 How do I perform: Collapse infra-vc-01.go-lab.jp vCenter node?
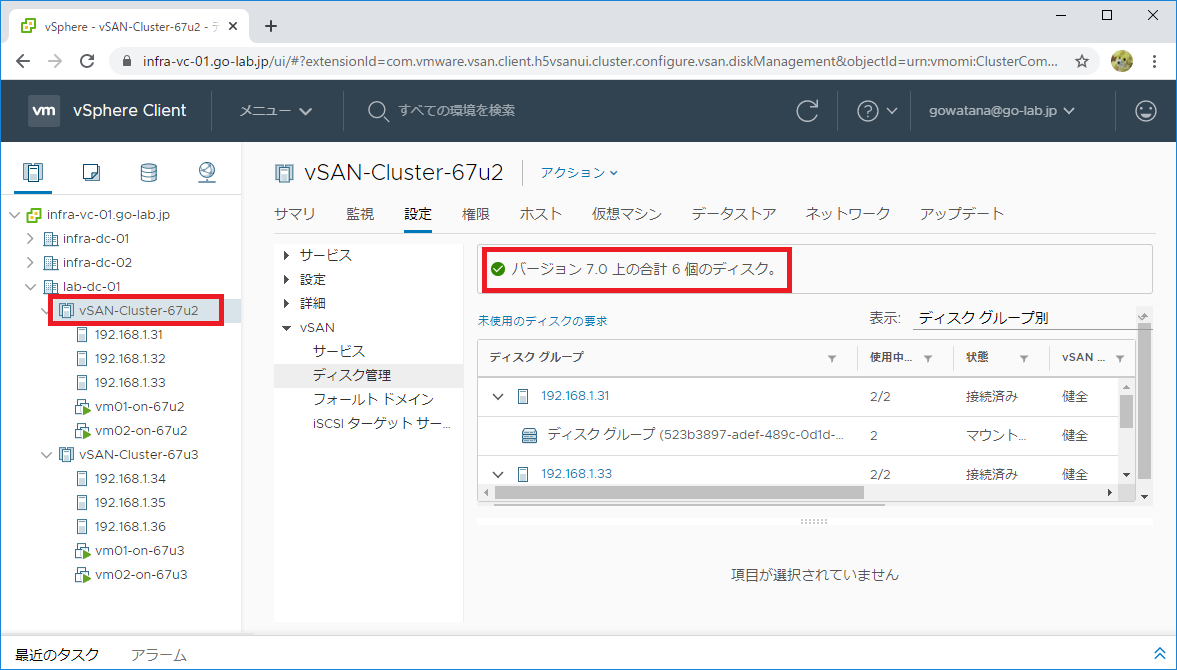(x=14, y=215)
